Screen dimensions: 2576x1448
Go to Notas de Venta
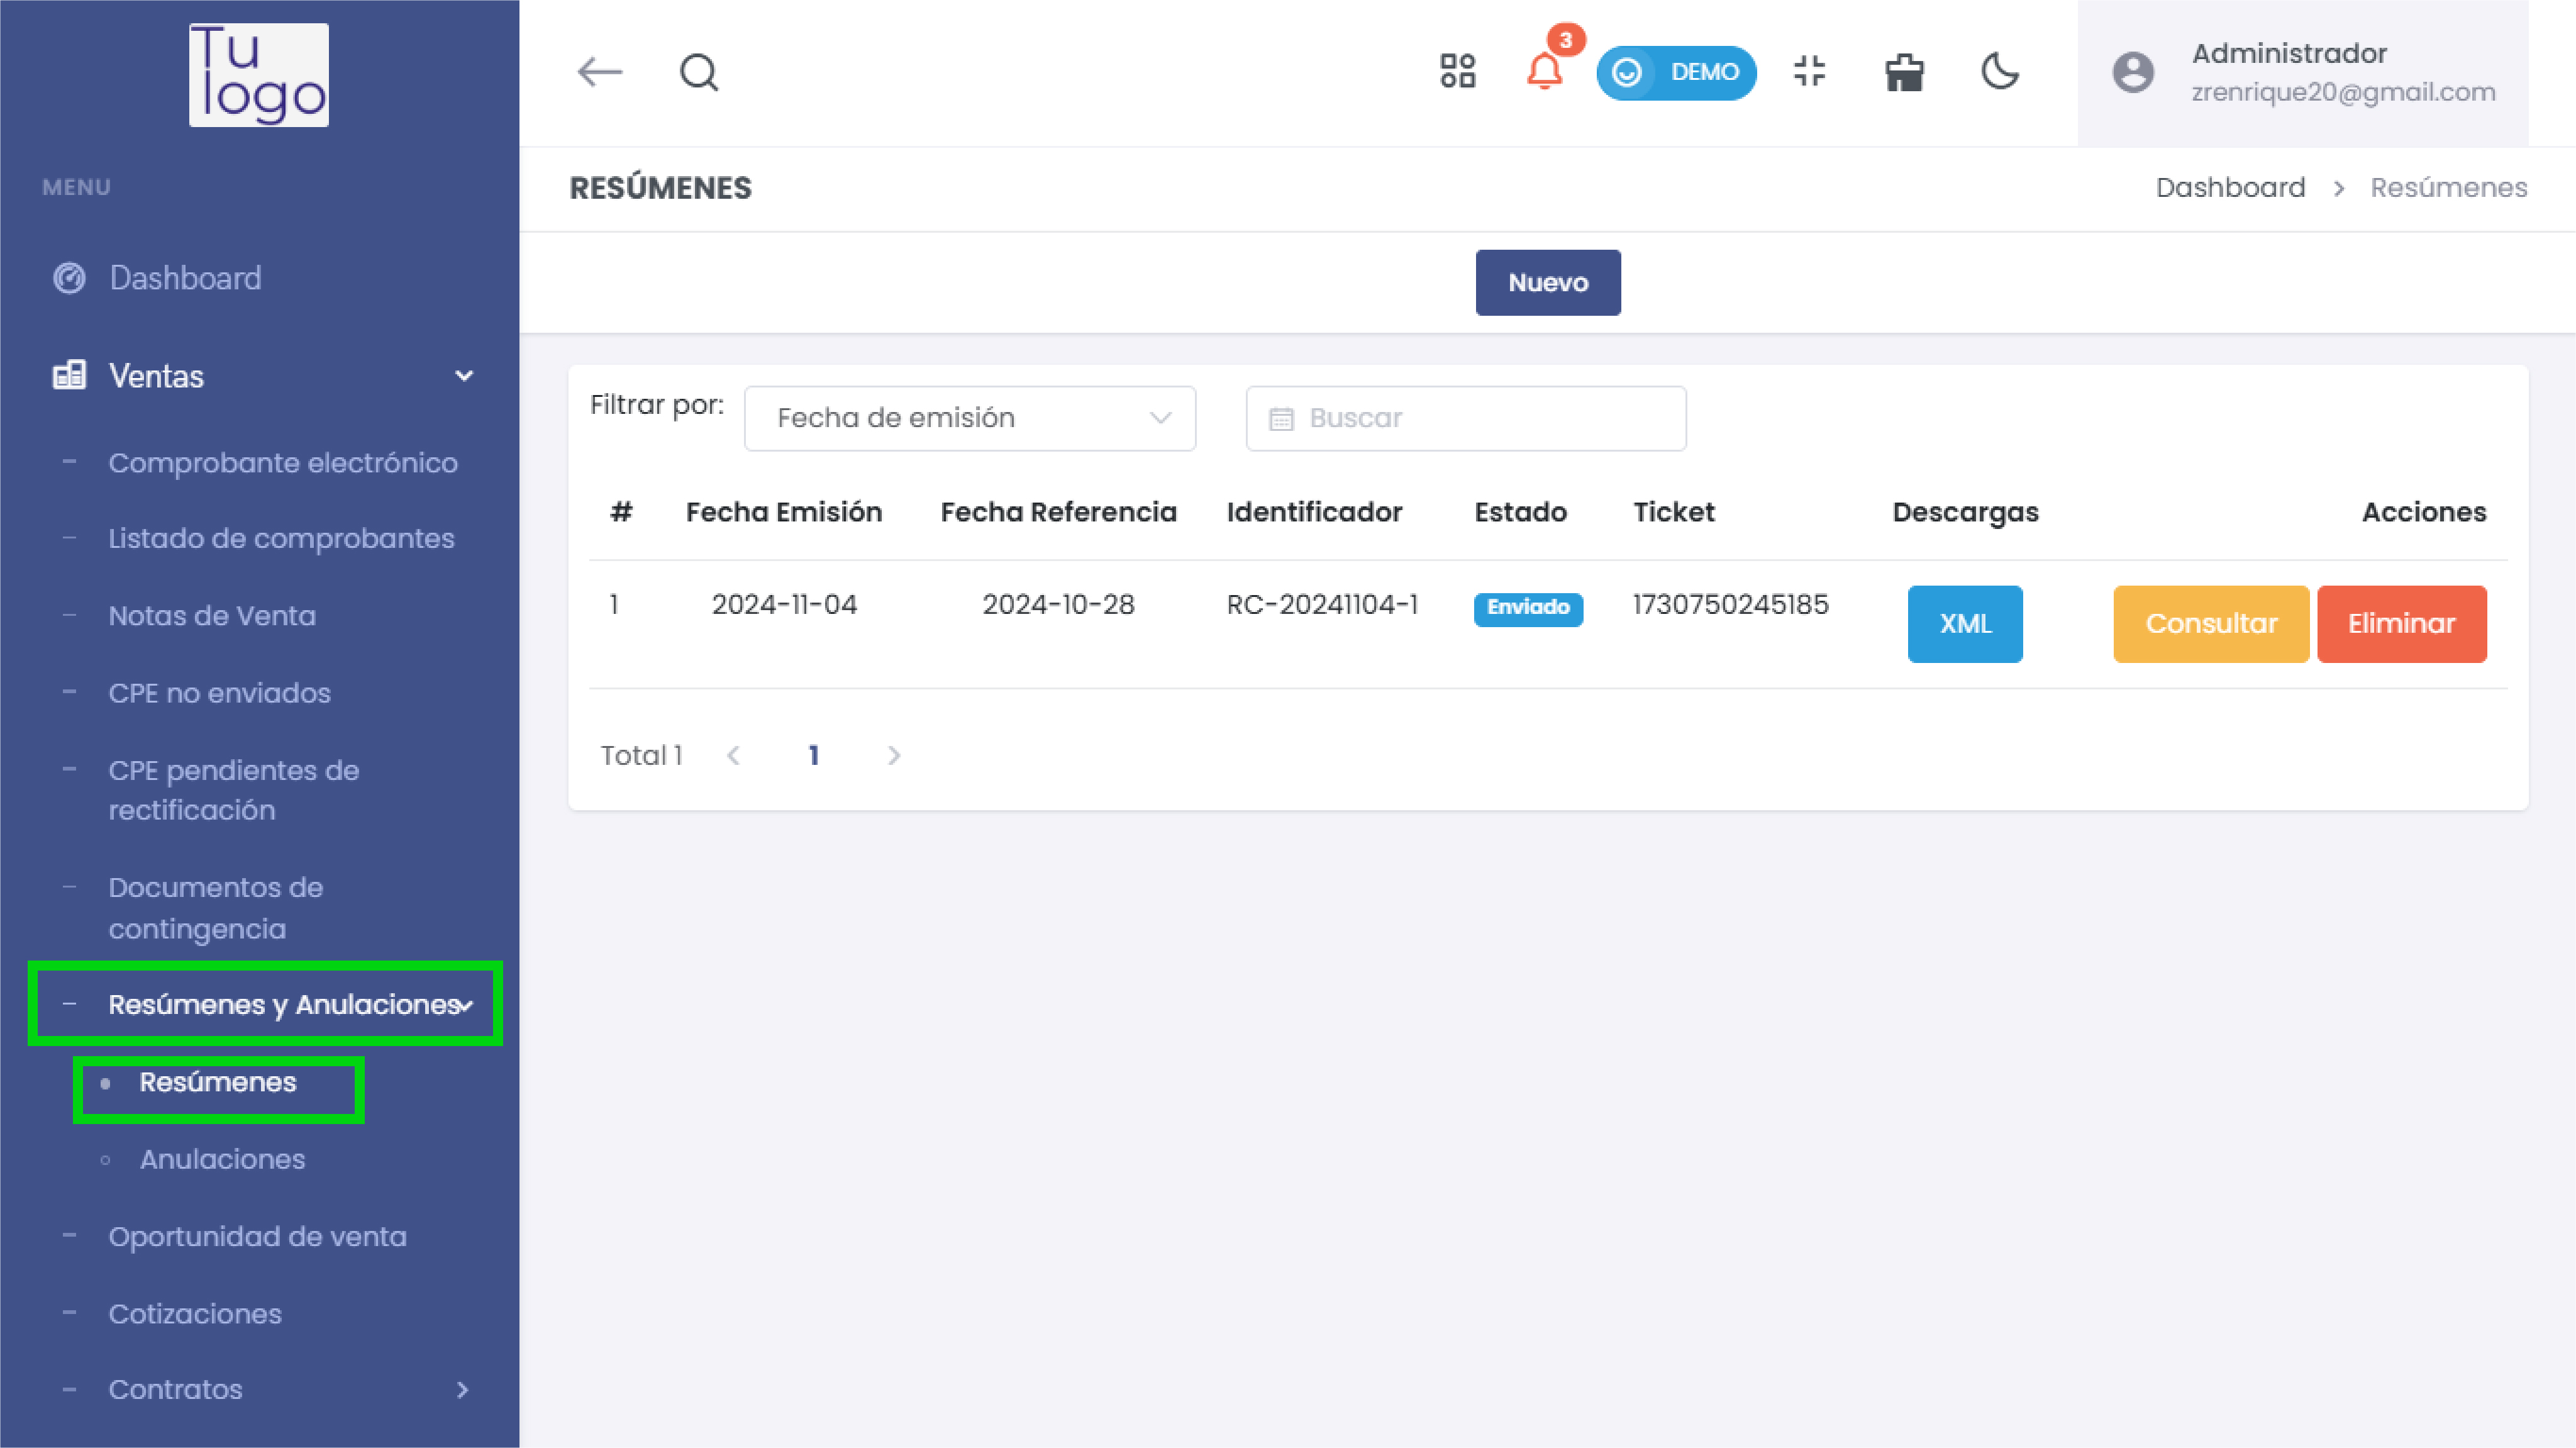(212, 616)
